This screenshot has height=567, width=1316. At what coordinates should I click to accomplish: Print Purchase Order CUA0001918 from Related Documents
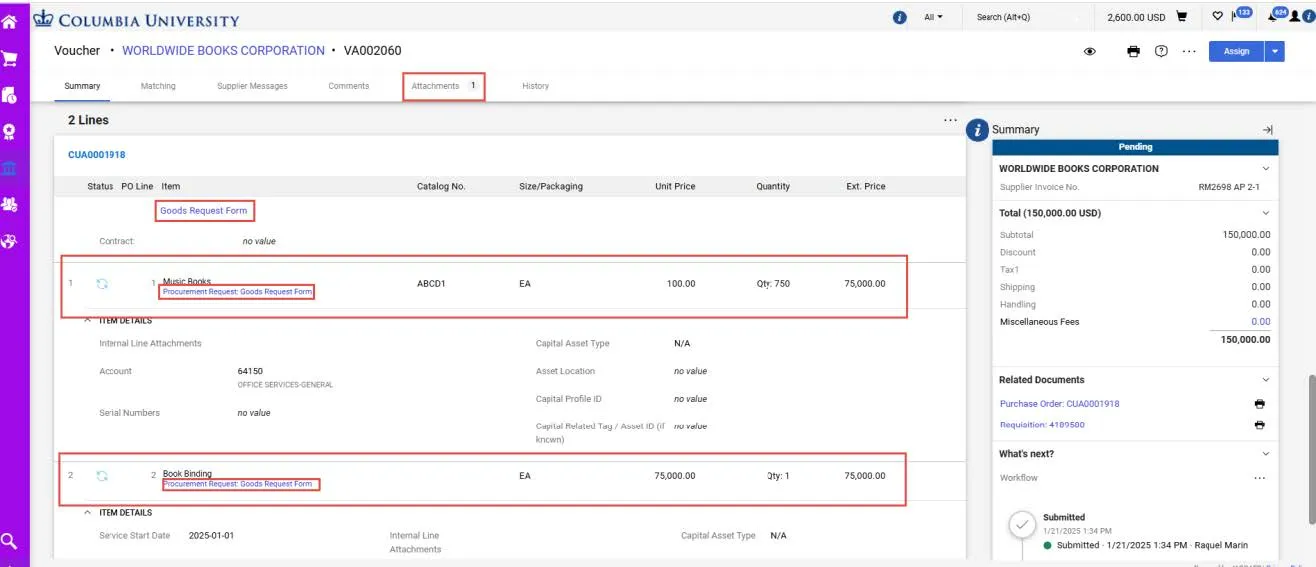pyautogui.click(x=1259, y=404)
